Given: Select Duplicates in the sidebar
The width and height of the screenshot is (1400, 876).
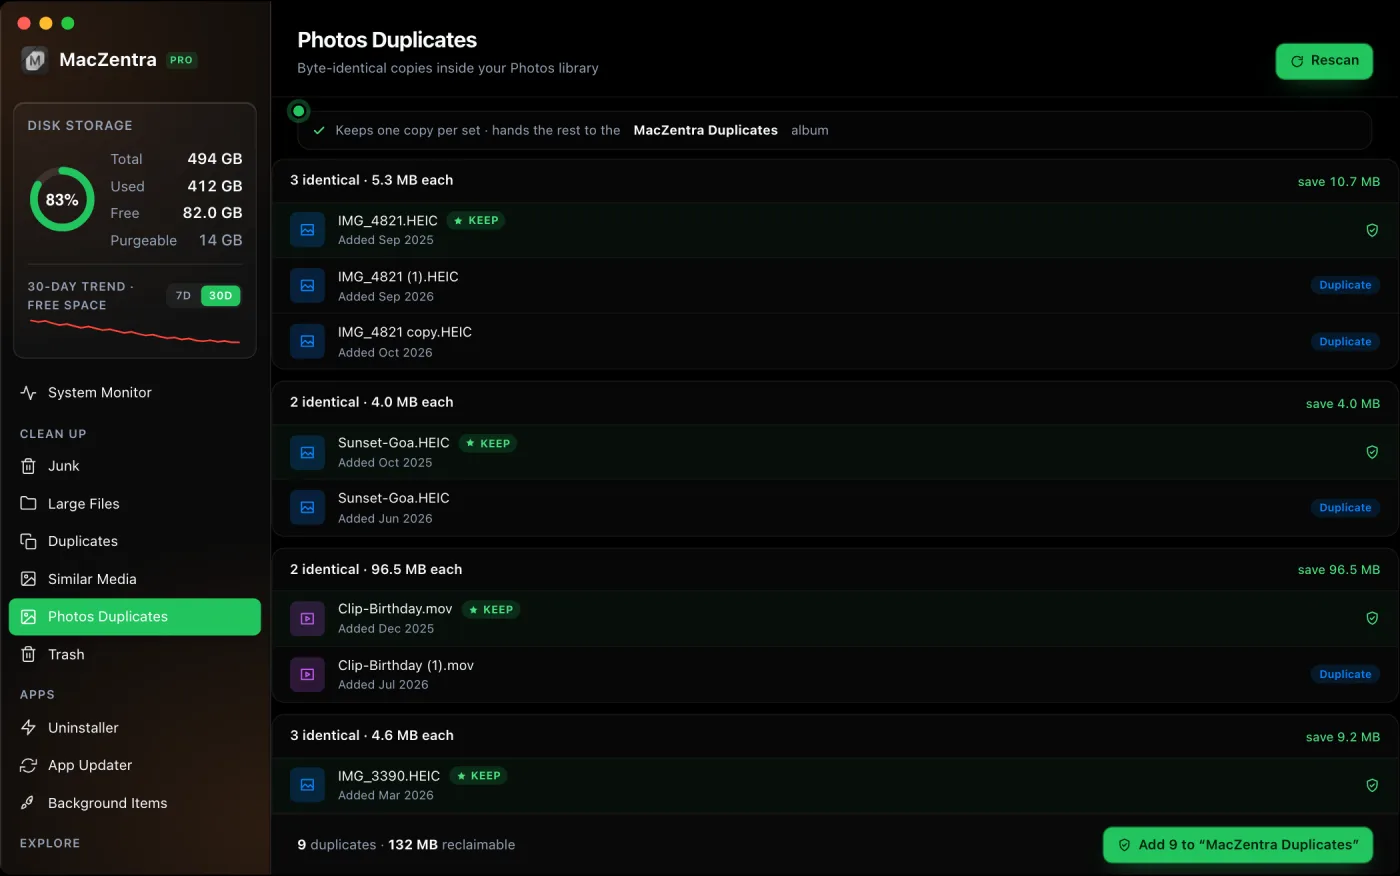Looking at the screenshot, I should click(x=135, y=541).
